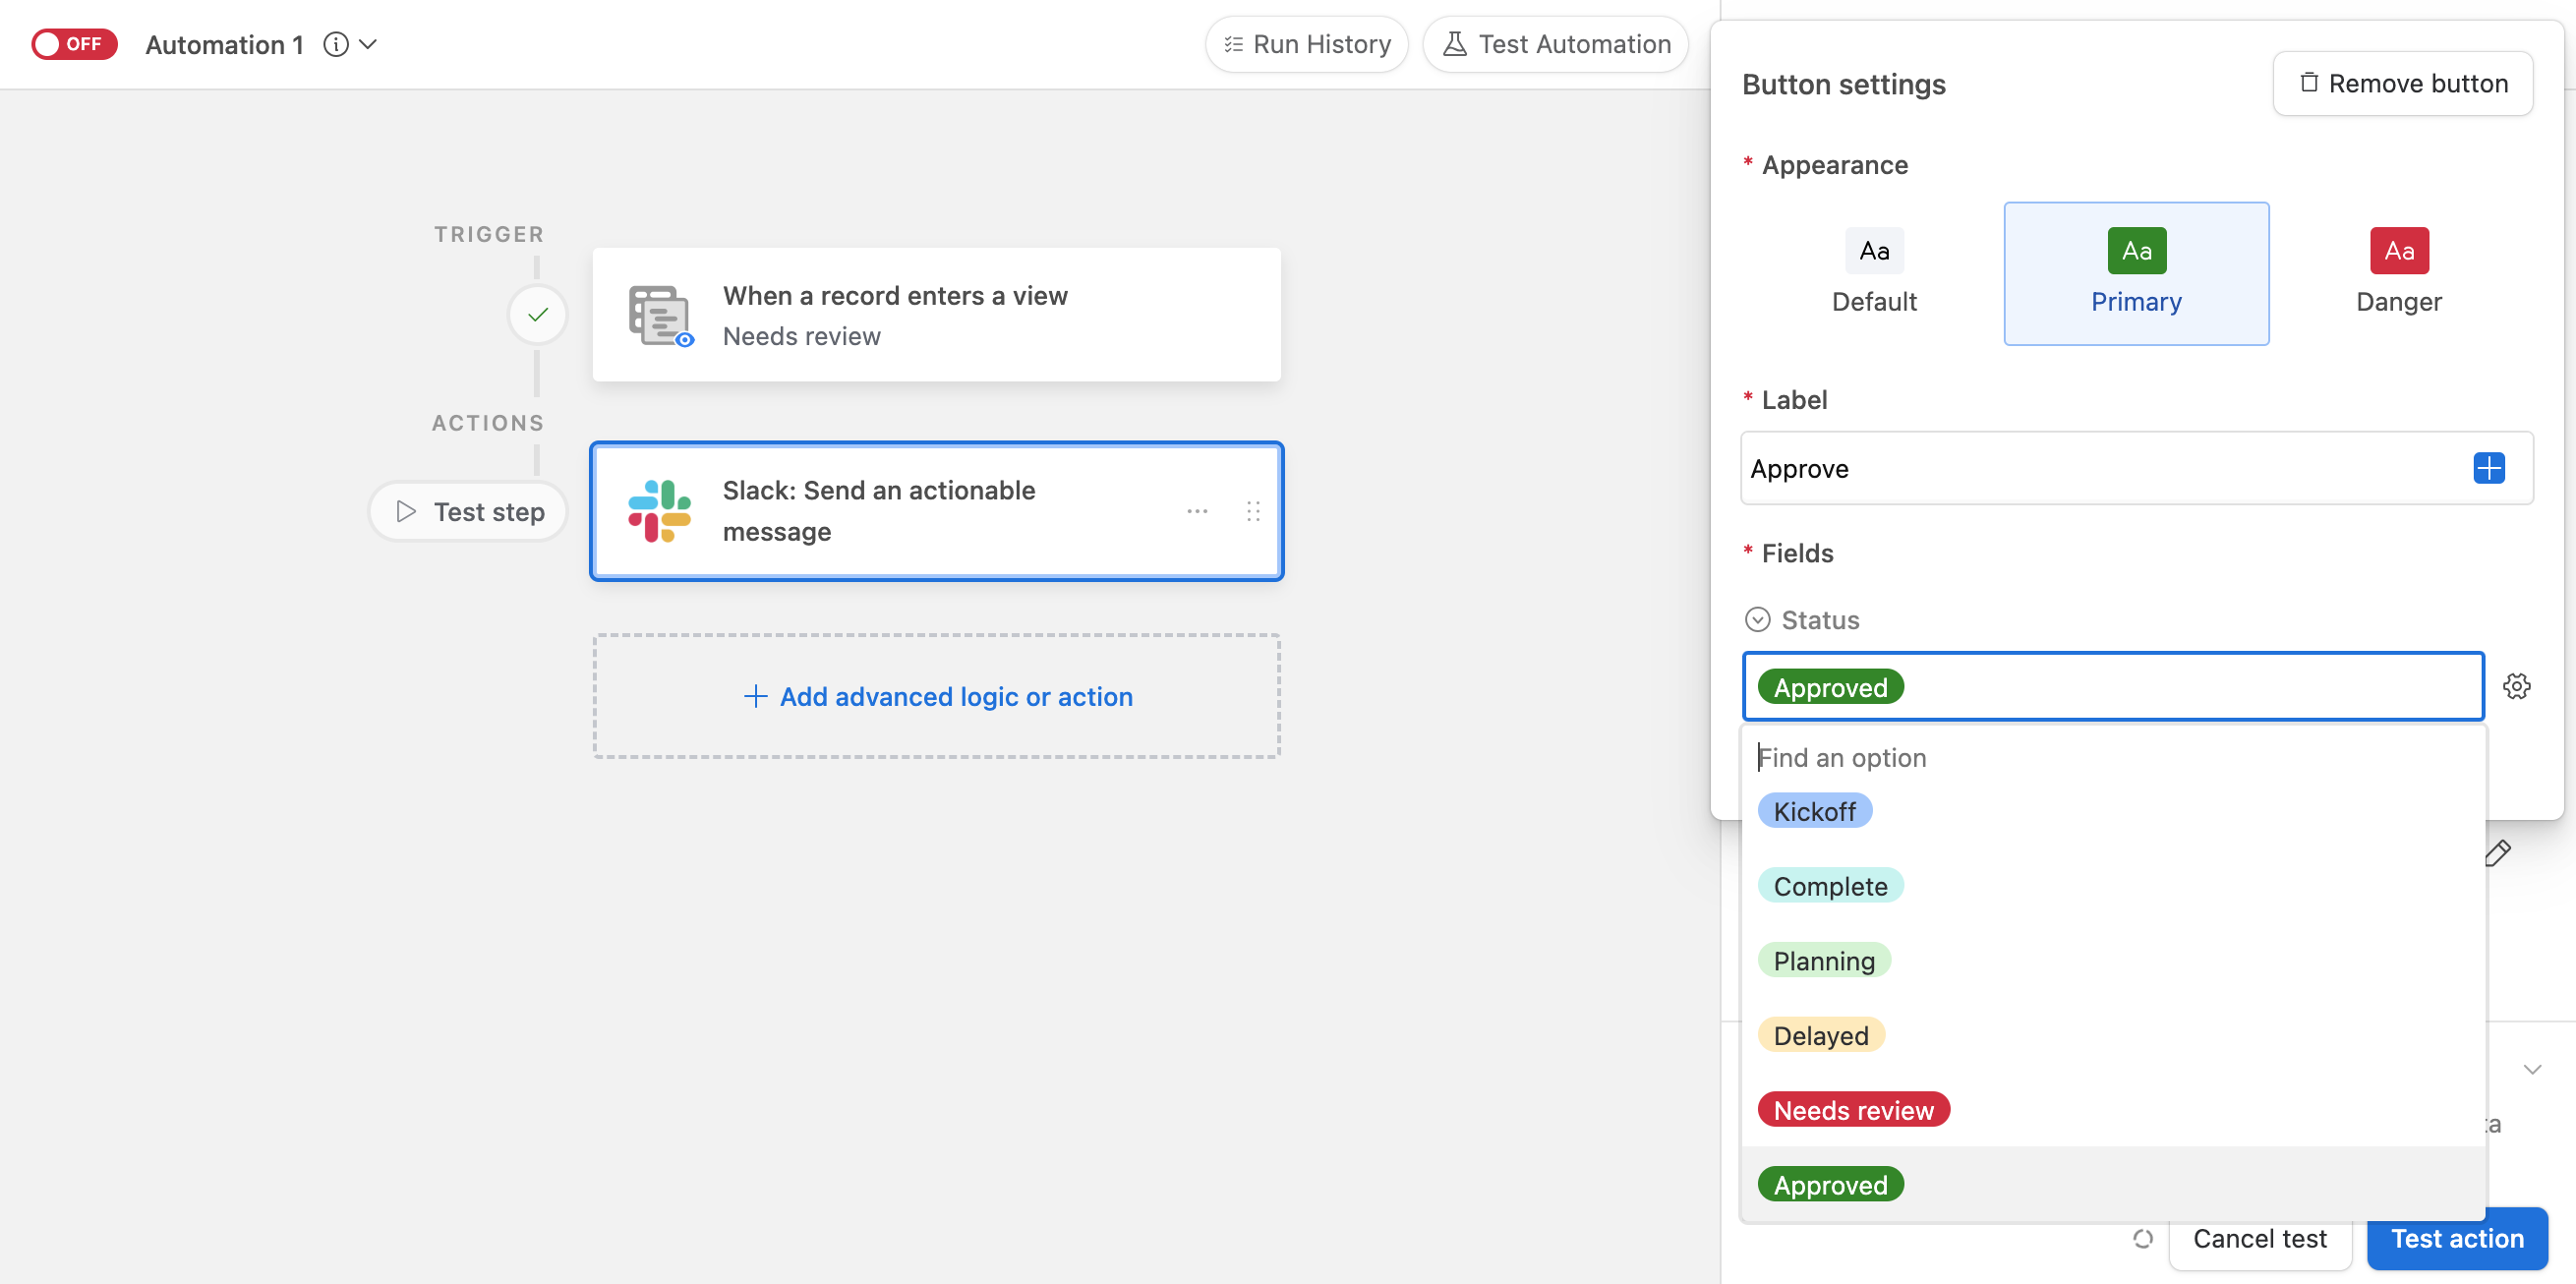Click trash icon on Remove button
Image resolution: width=2576 pixels, height=1284 pixels.
pos(2308,83)
